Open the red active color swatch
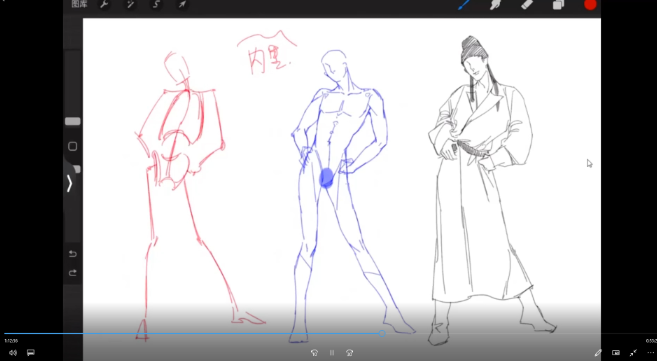This screenshot has height=361, width=657. pyautogui.click(x=590, y=5)
